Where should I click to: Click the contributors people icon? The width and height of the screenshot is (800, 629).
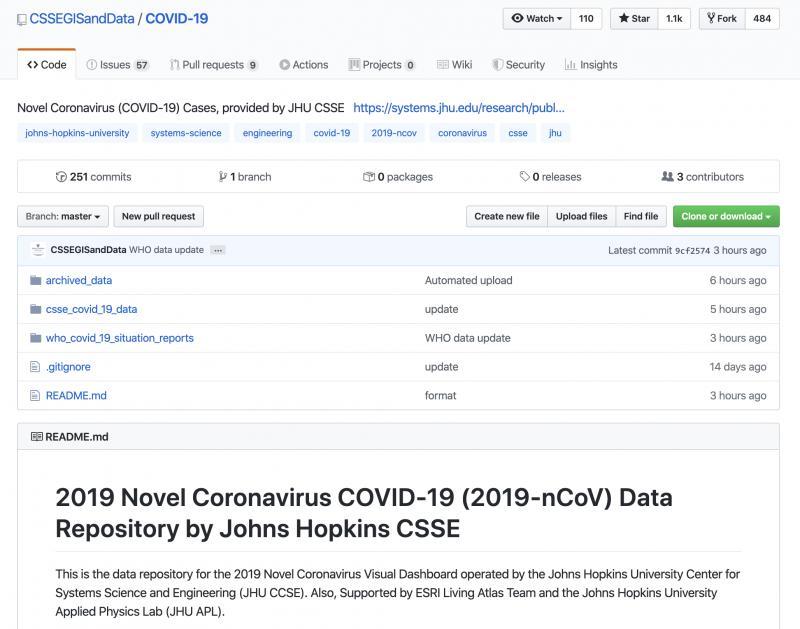point(667,177)
